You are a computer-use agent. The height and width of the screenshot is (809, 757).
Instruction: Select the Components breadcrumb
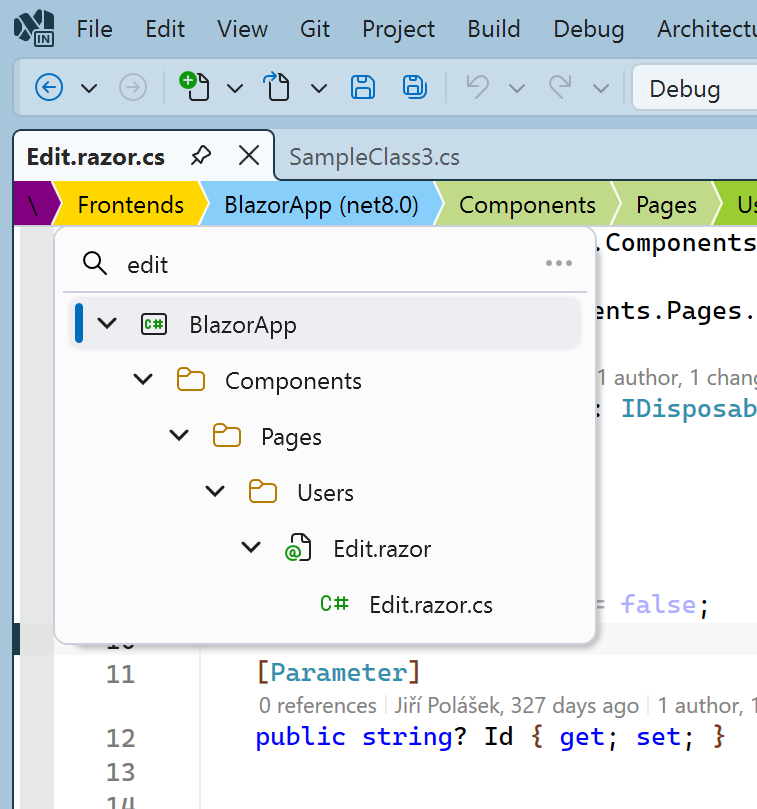coord(527,204)
